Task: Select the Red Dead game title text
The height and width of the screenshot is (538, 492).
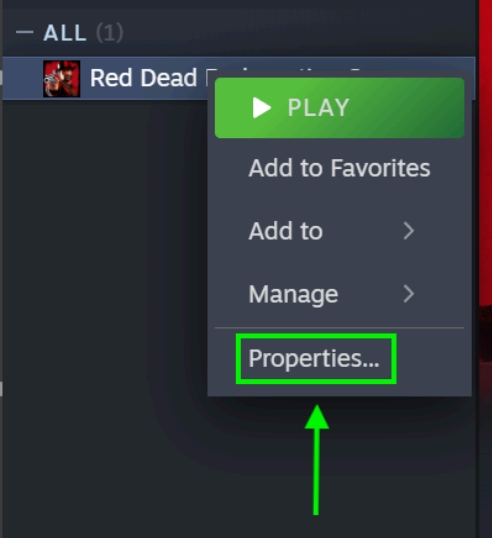Action: pos(143,78)
